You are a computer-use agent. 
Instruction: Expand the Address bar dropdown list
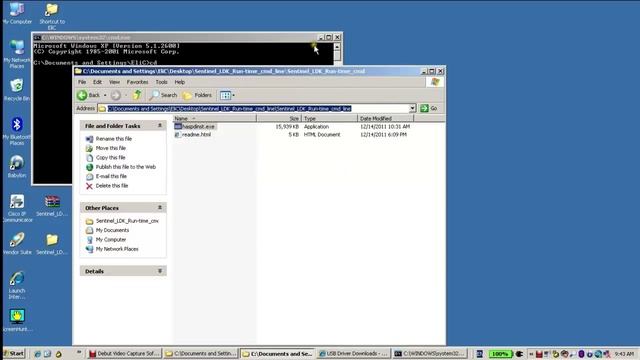(413, 108)
